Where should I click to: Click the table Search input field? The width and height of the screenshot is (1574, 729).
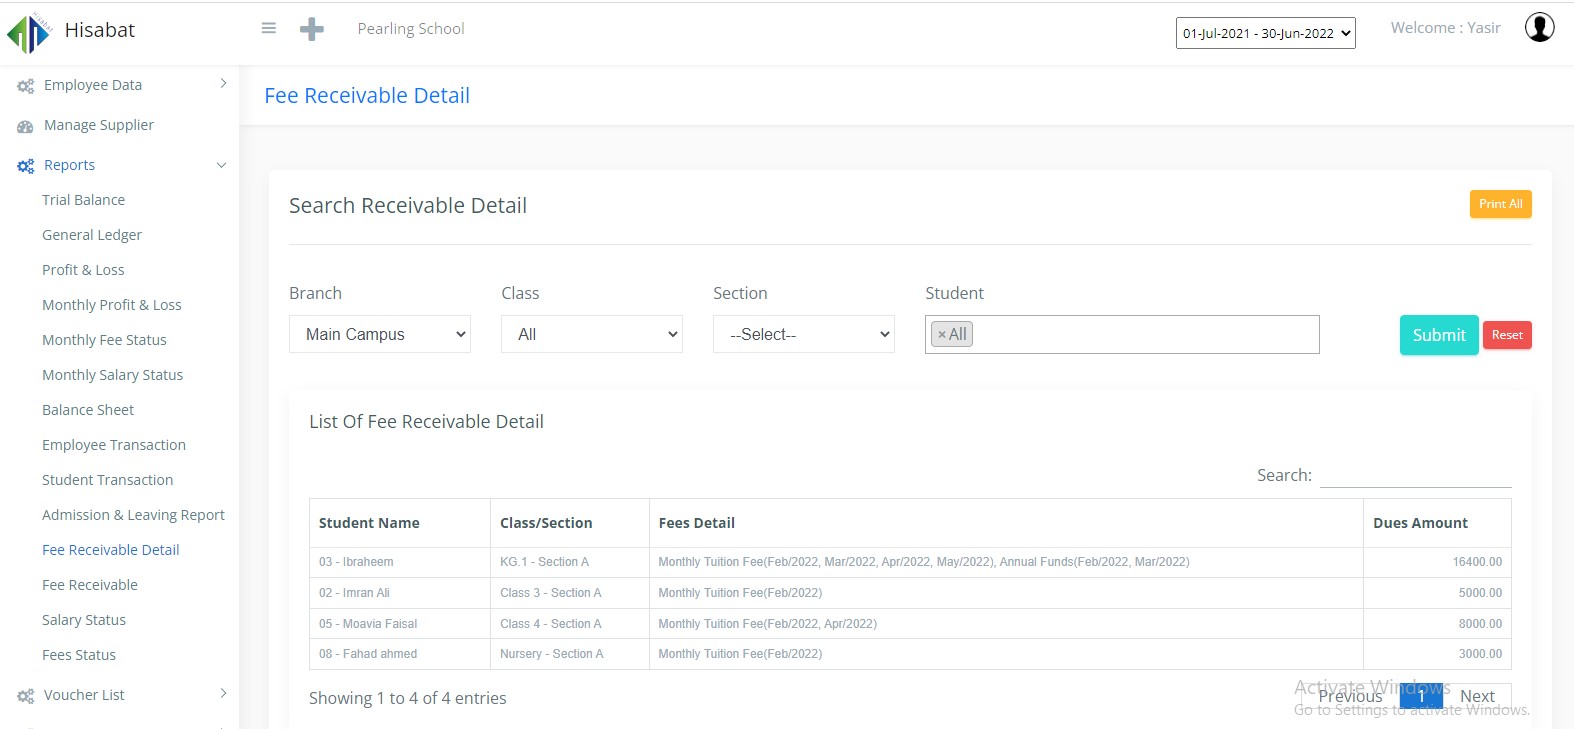[1415, 475]
